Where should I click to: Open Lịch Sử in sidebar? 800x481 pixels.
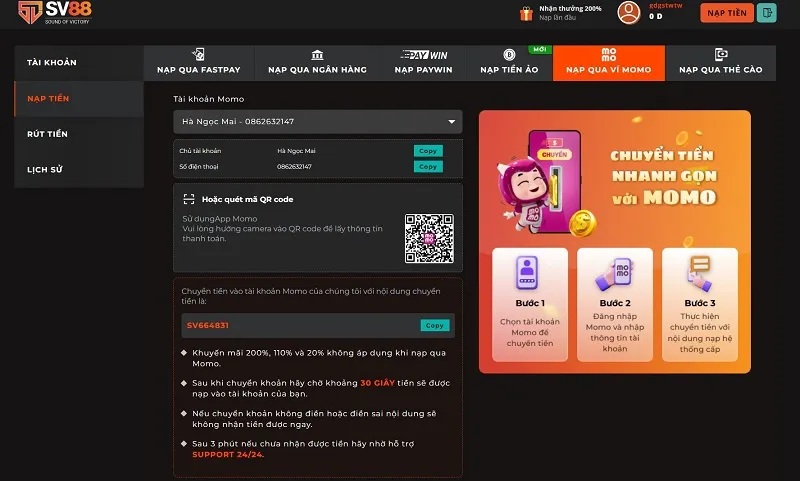(x=45, y=169)
